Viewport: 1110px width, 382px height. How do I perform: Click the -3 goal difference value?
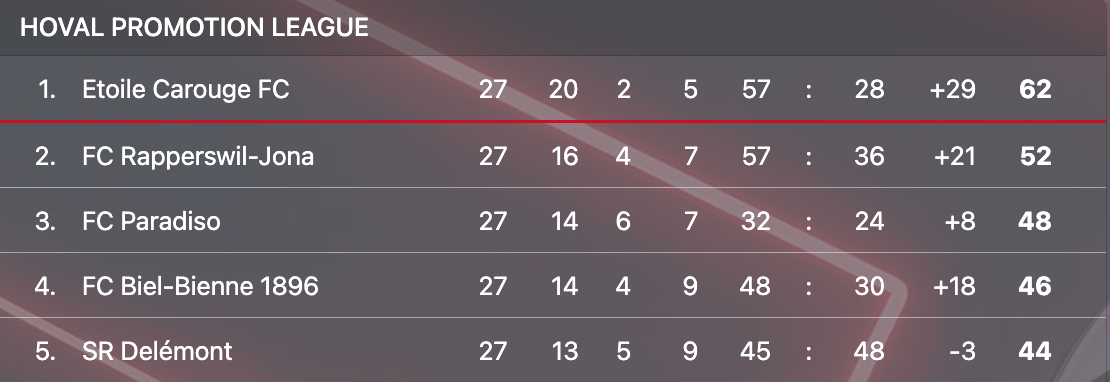pyautogui.click(x=961, y=352)
